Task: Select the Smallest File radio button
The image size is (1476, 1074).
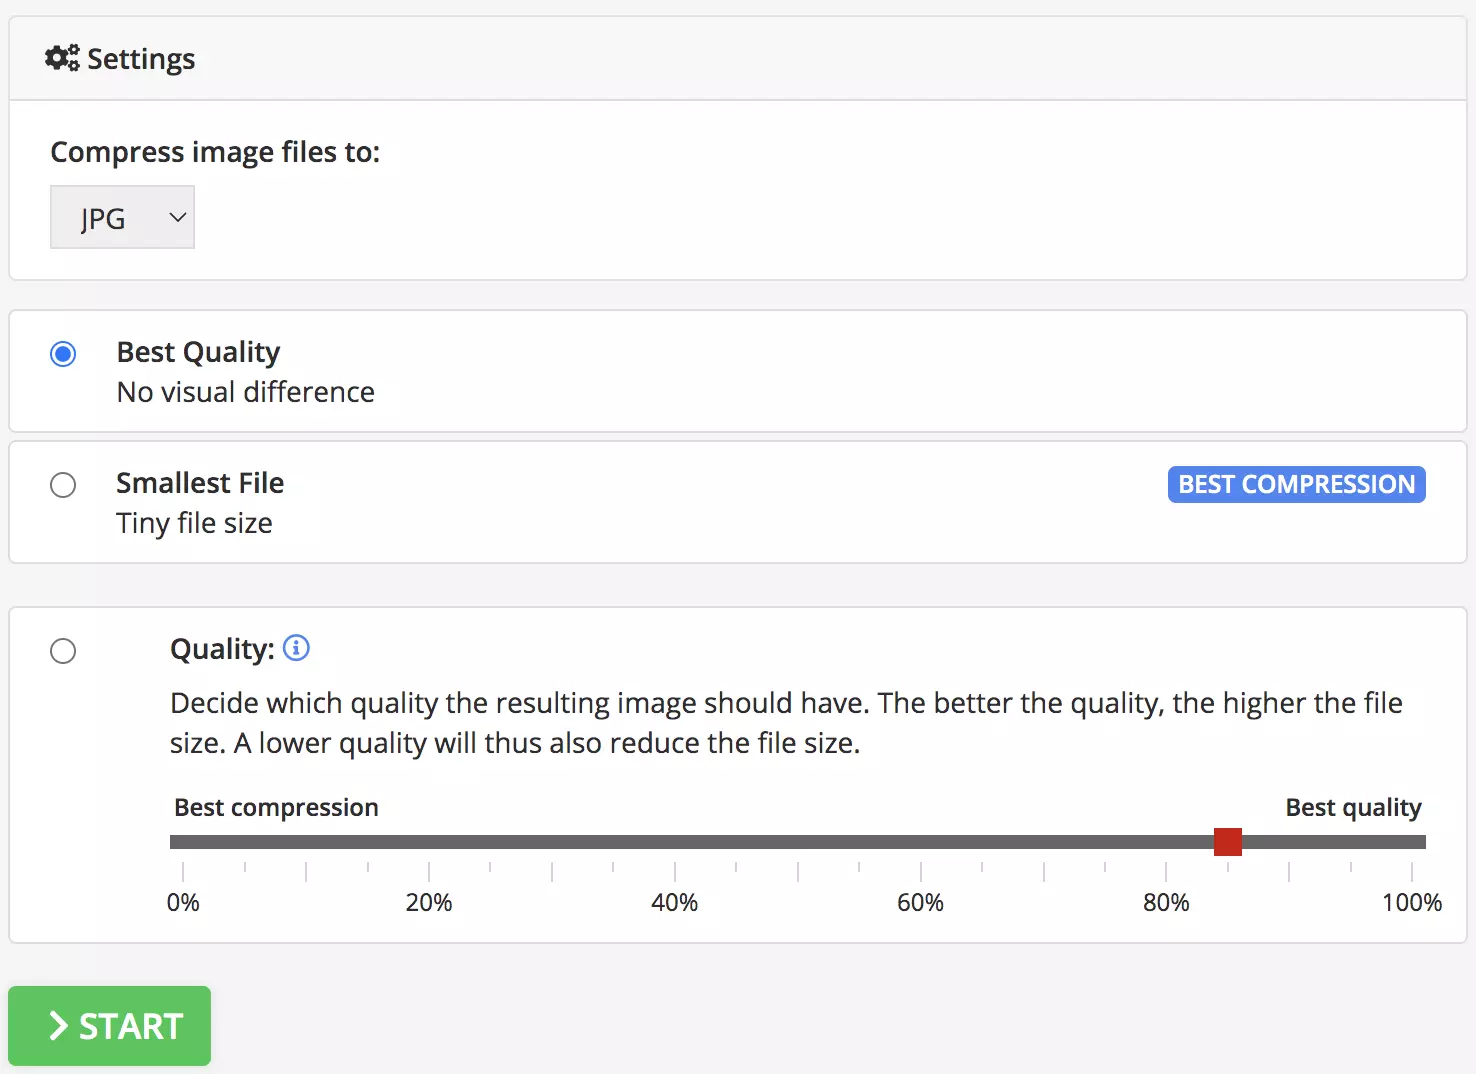Action: 63,485
